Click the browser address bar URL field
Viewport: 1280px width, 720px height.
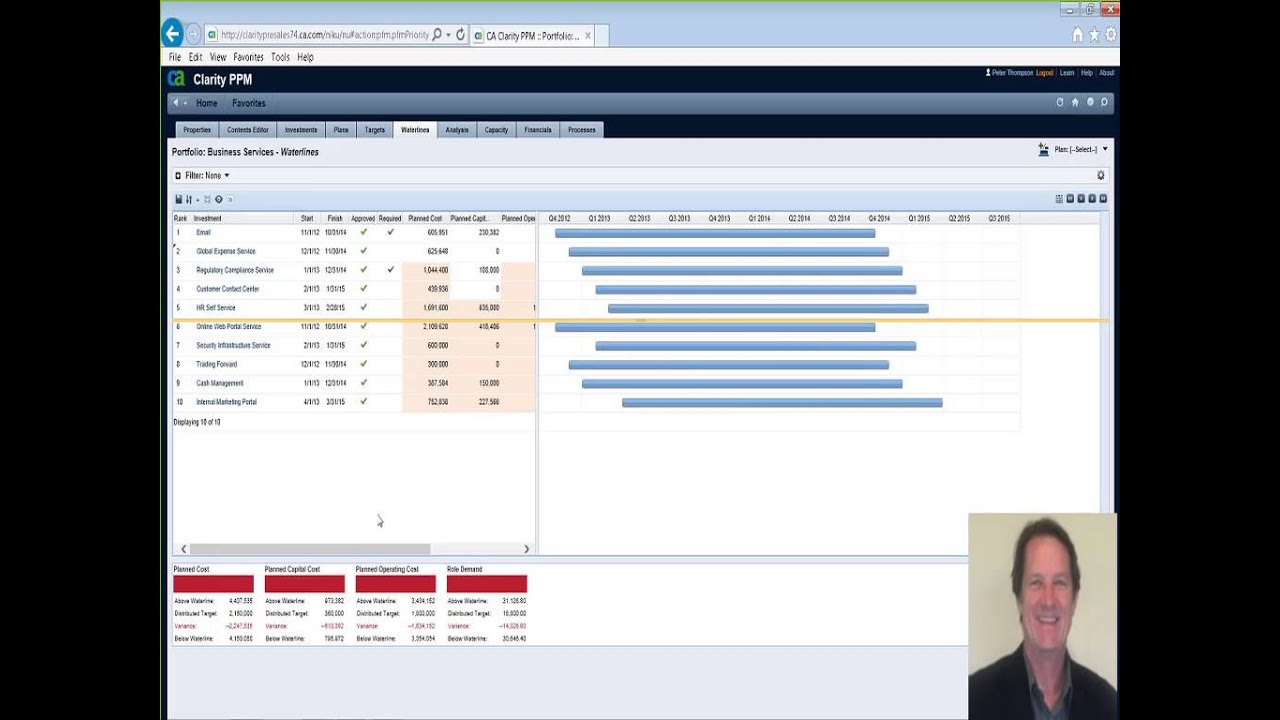coord(323,34)
